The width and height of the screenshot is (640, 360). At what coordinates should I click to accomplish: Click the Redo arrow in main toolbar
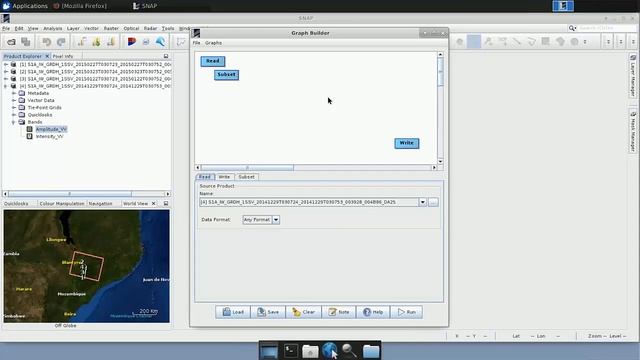pyautogui.click(x=61, y=42)
